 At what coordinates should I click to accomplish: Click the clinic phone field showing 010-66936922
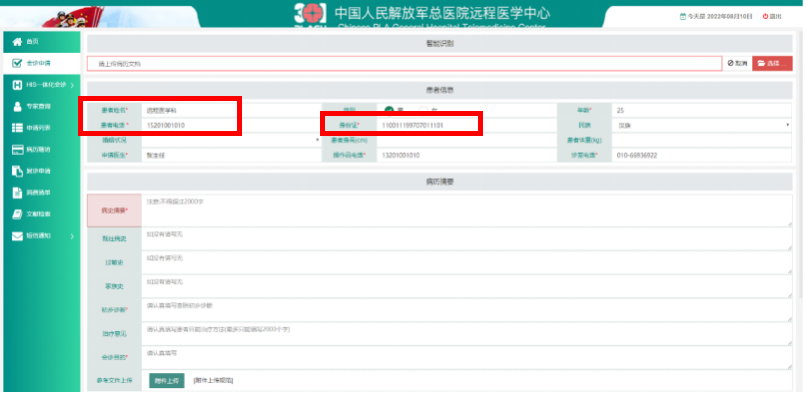[702, 155]
